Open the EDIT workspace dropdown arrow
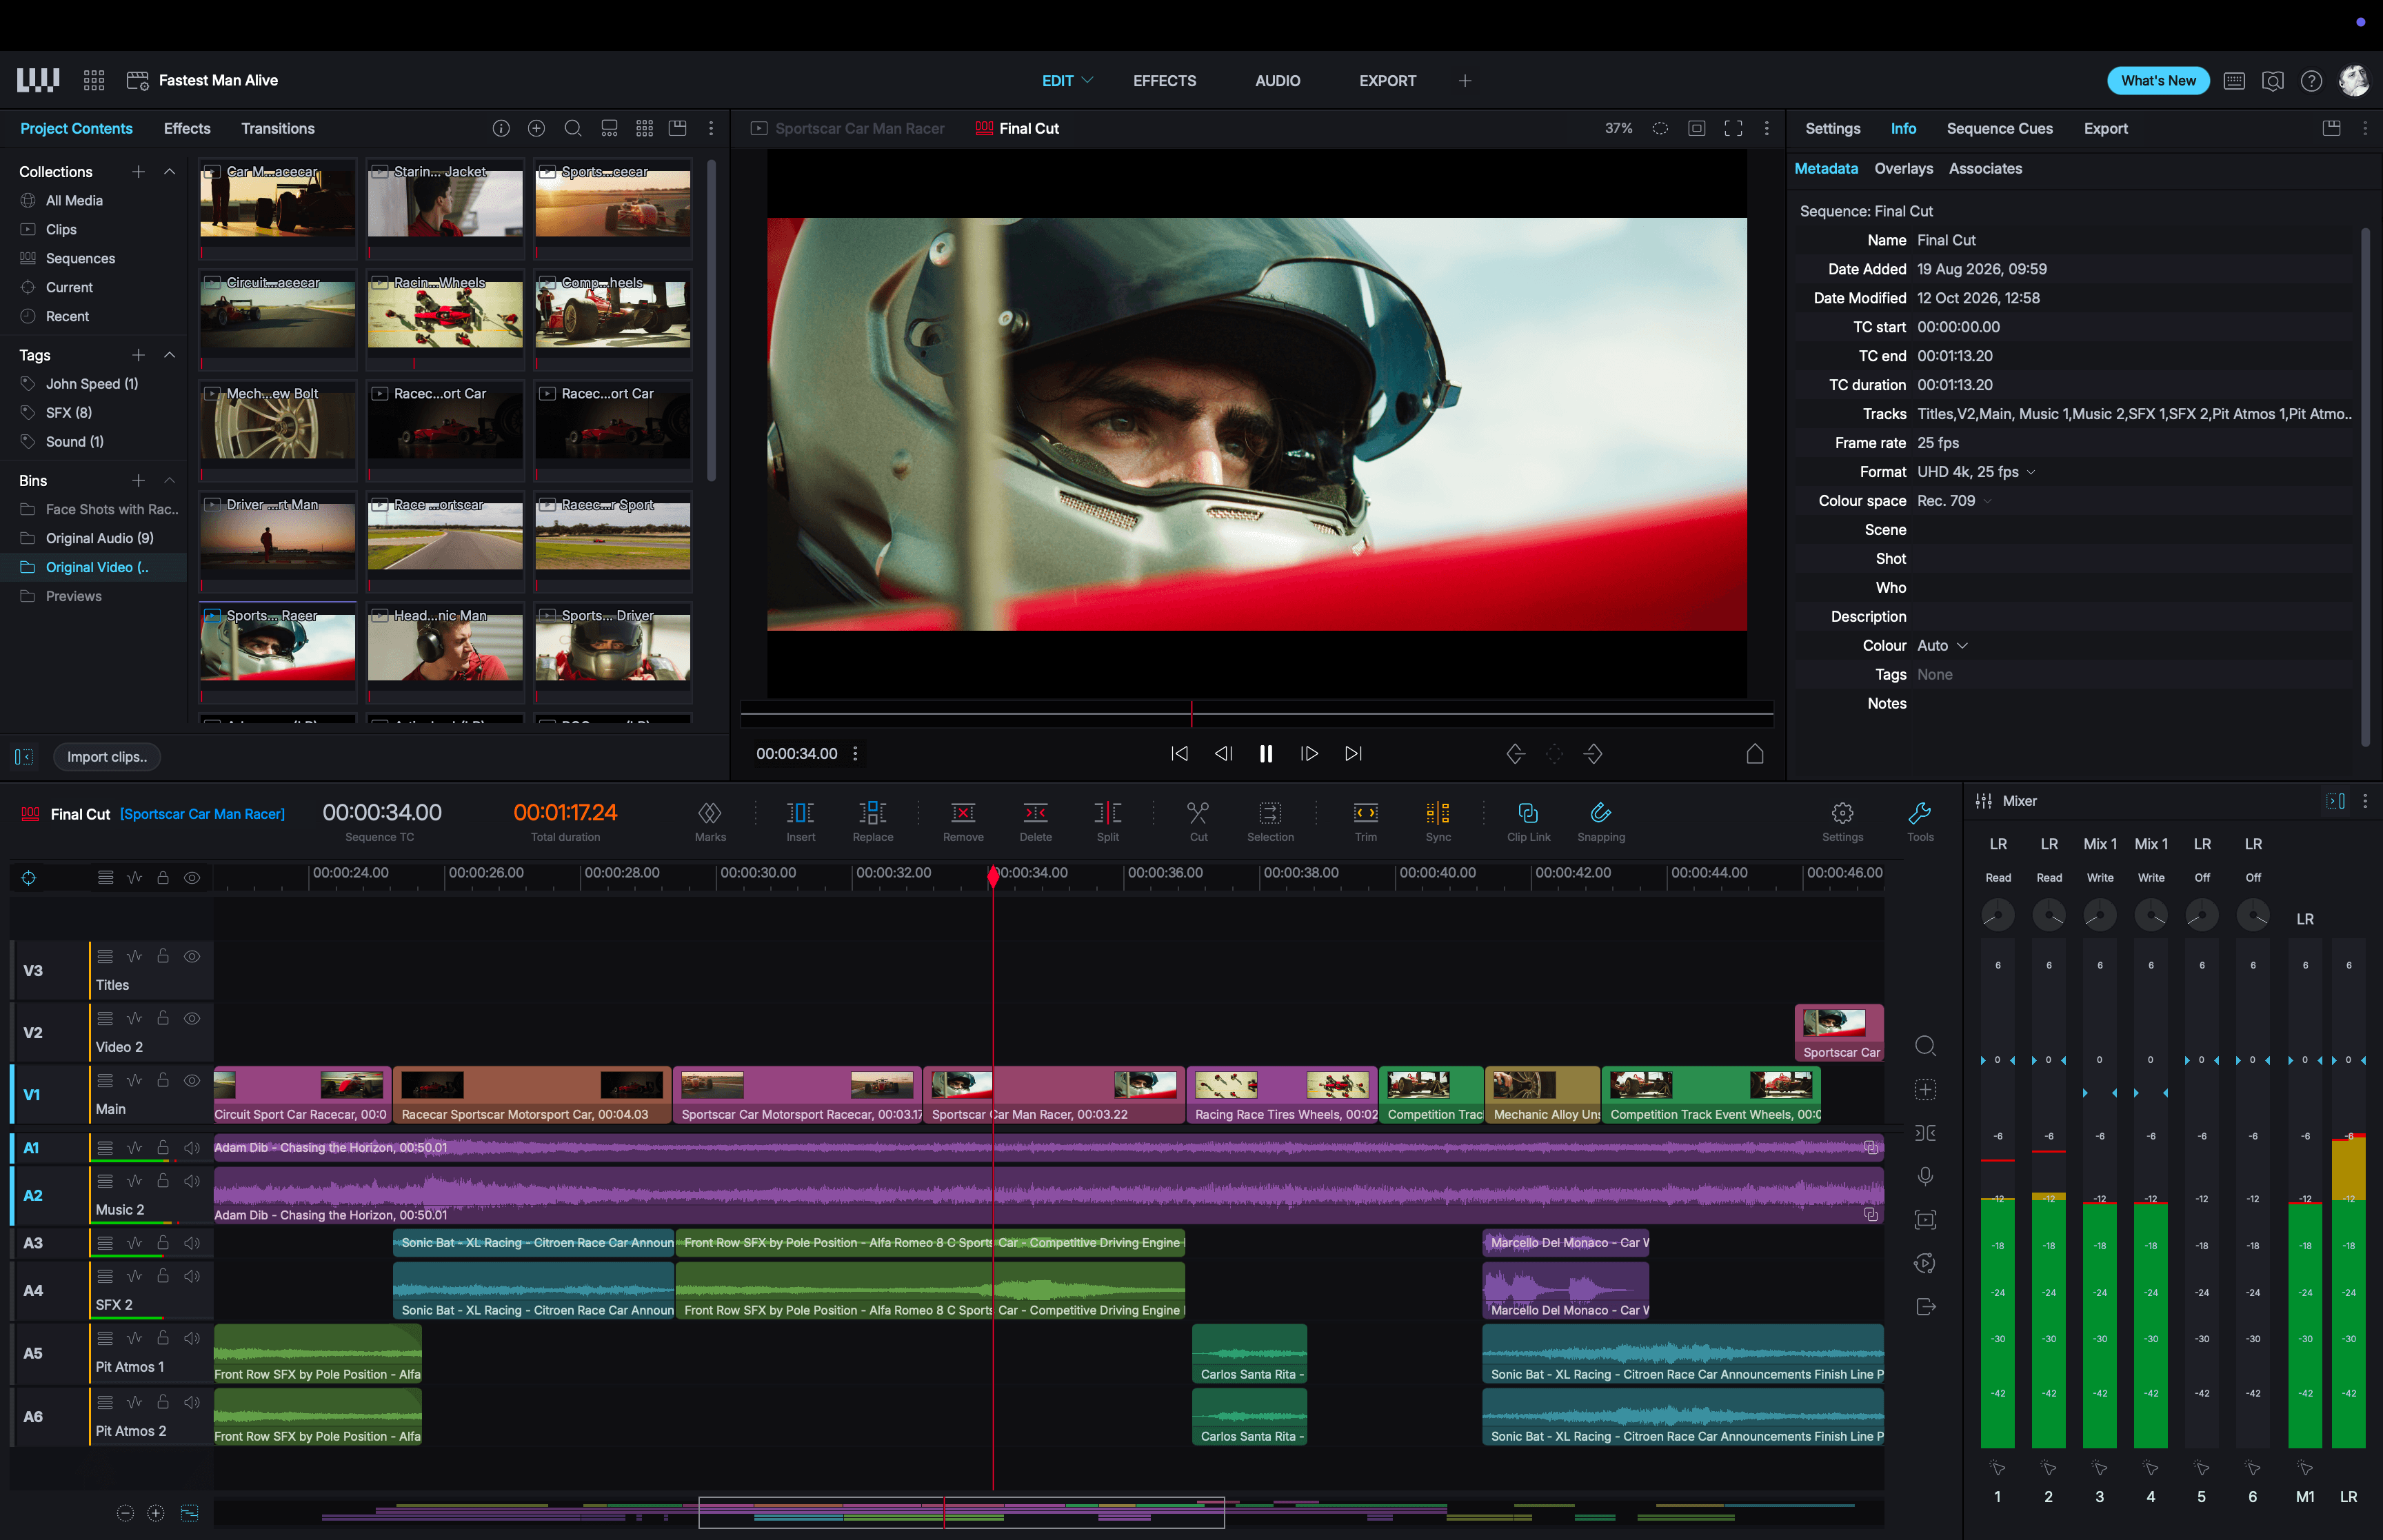 coord(1088,80)
